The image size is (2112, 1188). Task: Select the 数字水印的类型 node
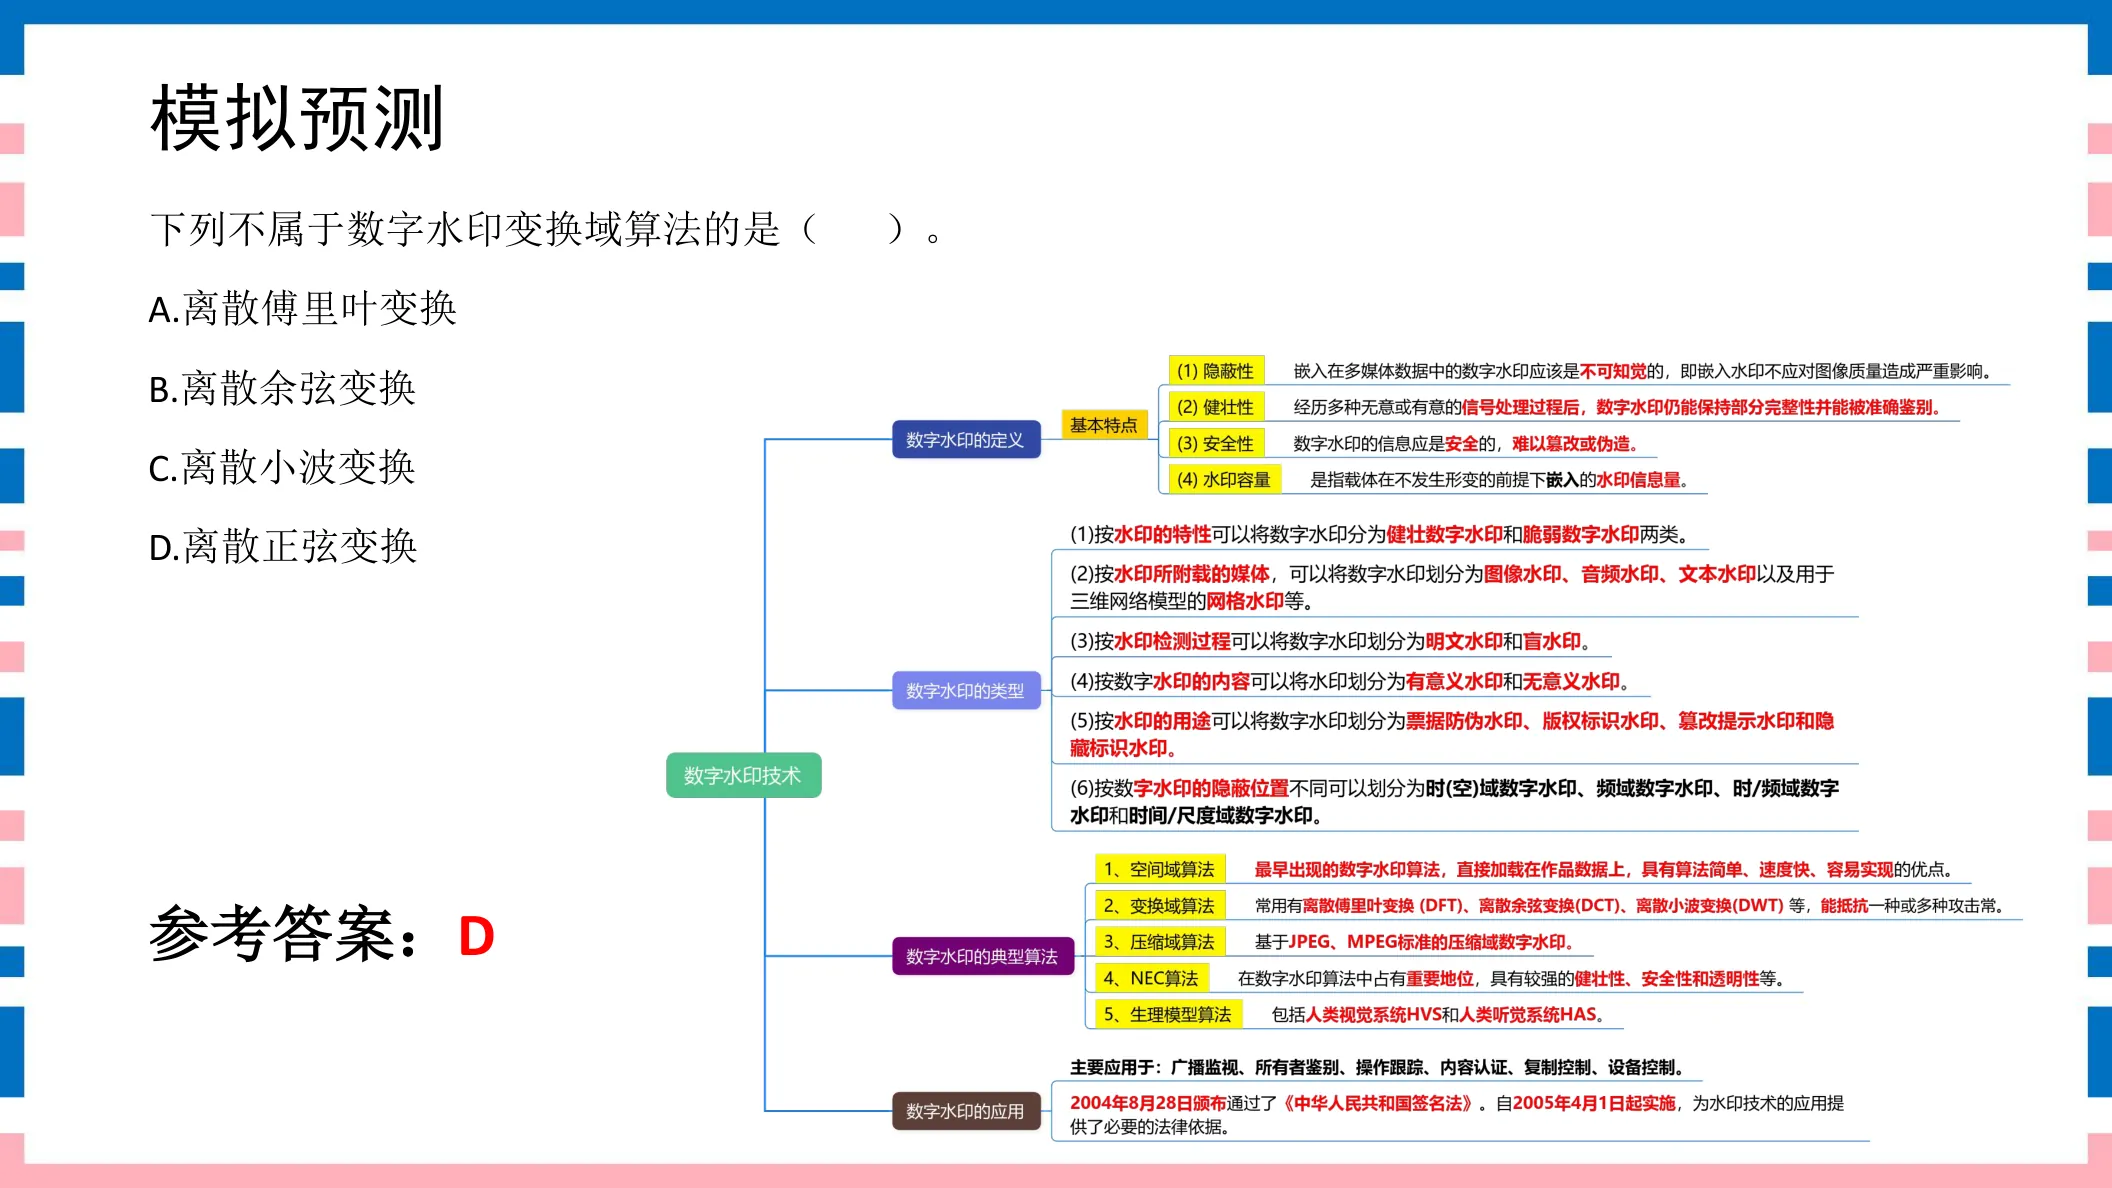tap(966, 691)
